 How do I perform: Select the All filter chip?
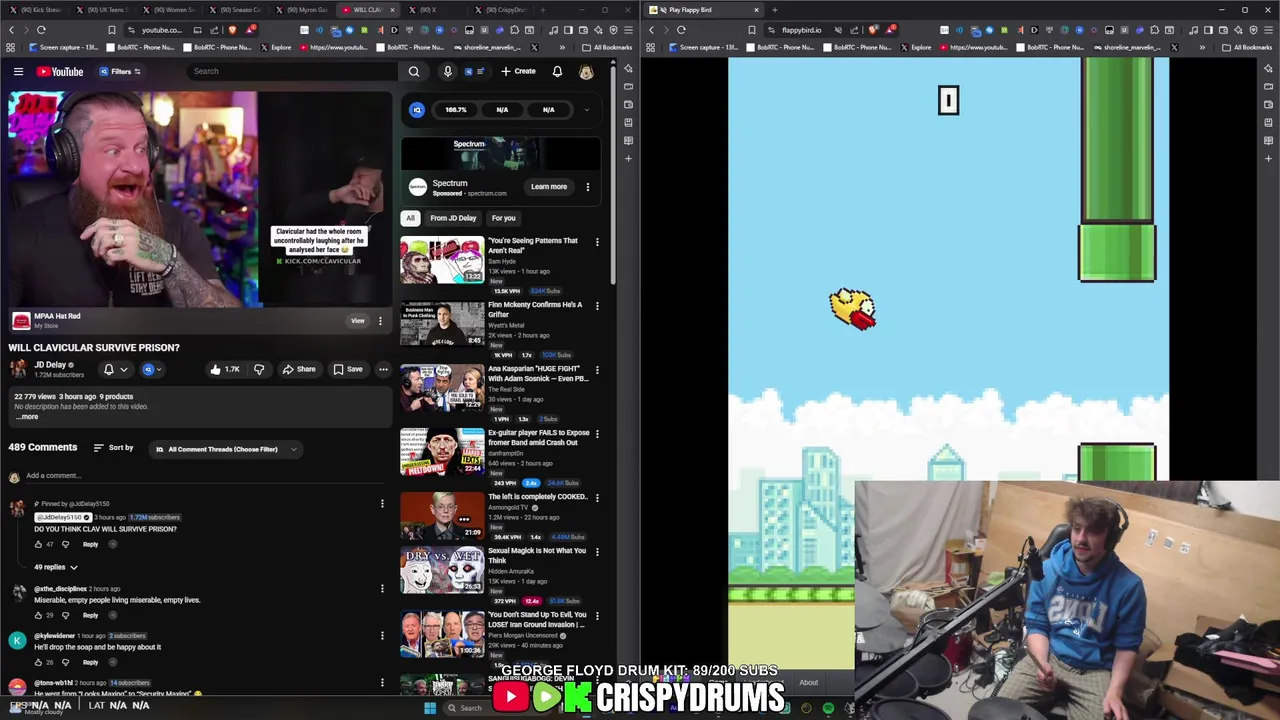click(x=410, y=218)
